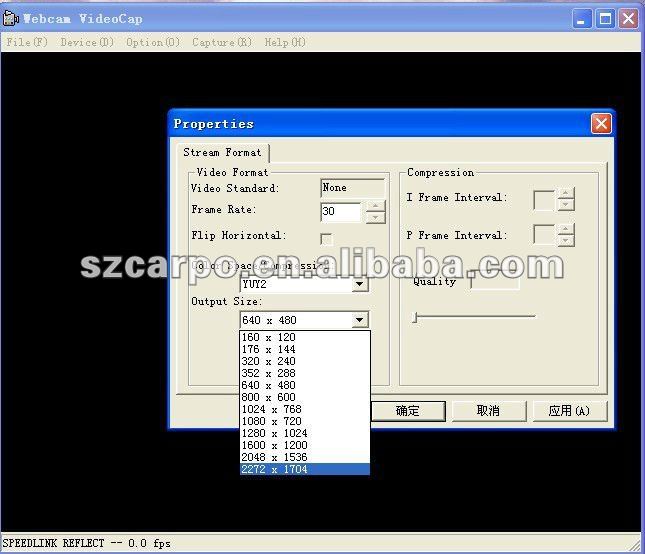Increase I Frame Interval with up arrow

(x=566, y=194)
